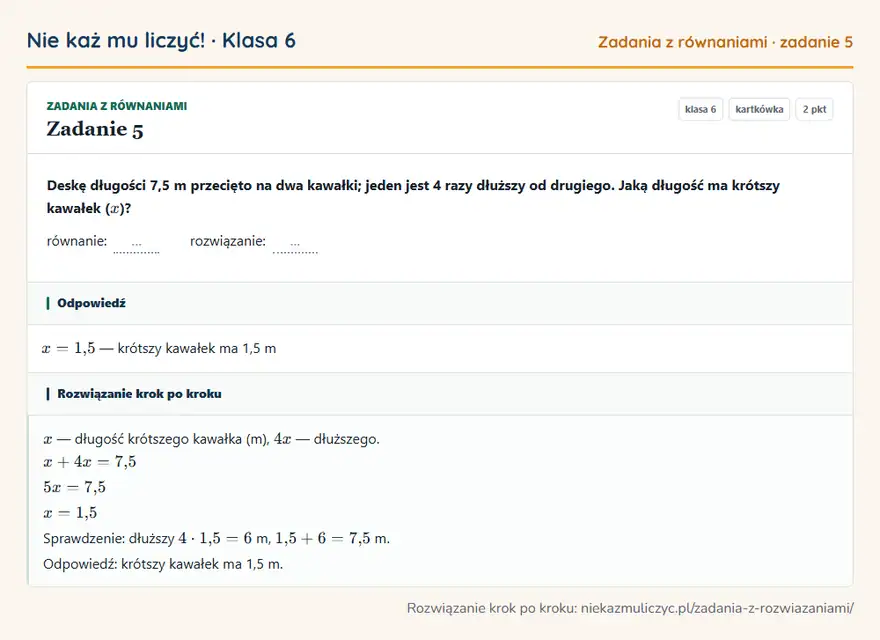This screenshot has width=880, height=640.
Task: Click the '2 pkt' badge
Action: [814, 109]
